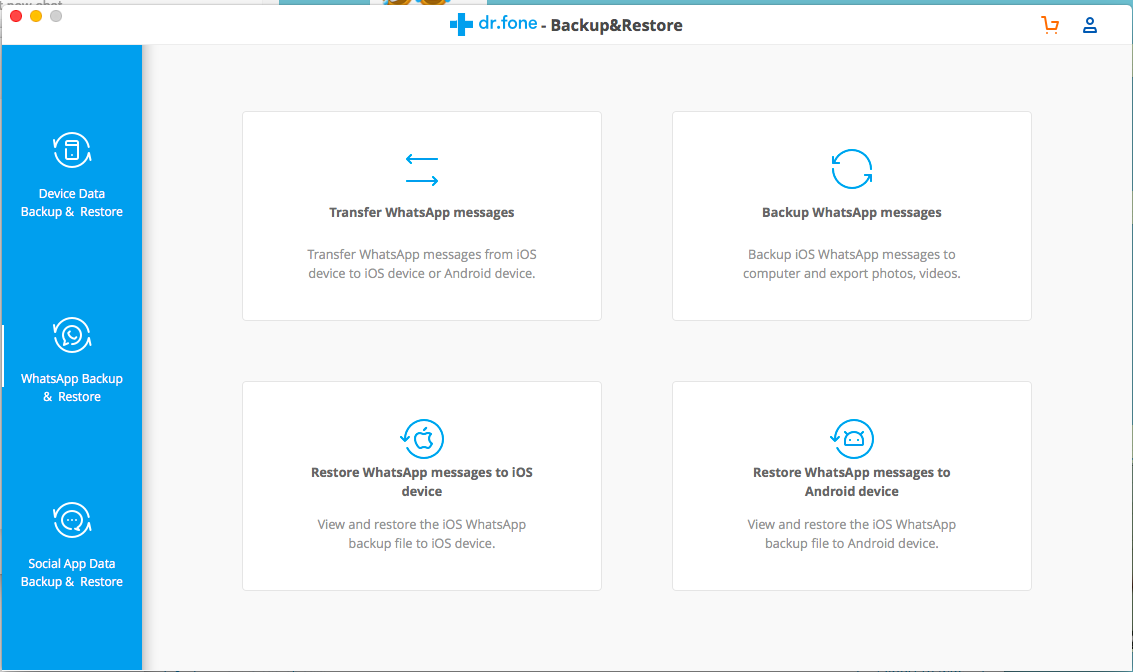Select Device Data Backup & Restore label
This screenshot has width=1133, height=672.
72,203
